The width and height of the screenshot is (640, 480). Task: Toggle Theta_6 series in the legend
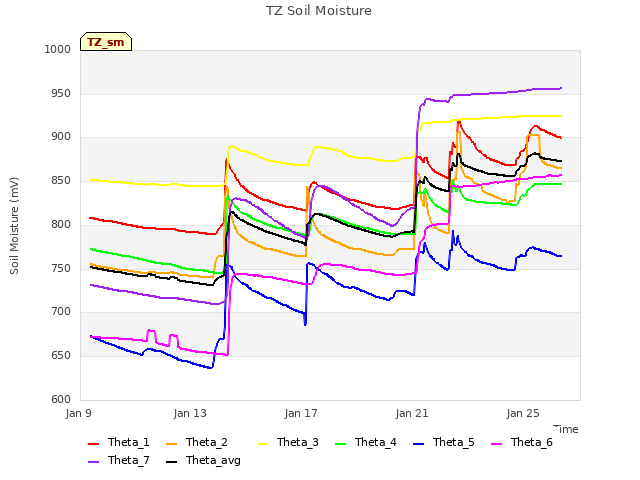[522, 442]
